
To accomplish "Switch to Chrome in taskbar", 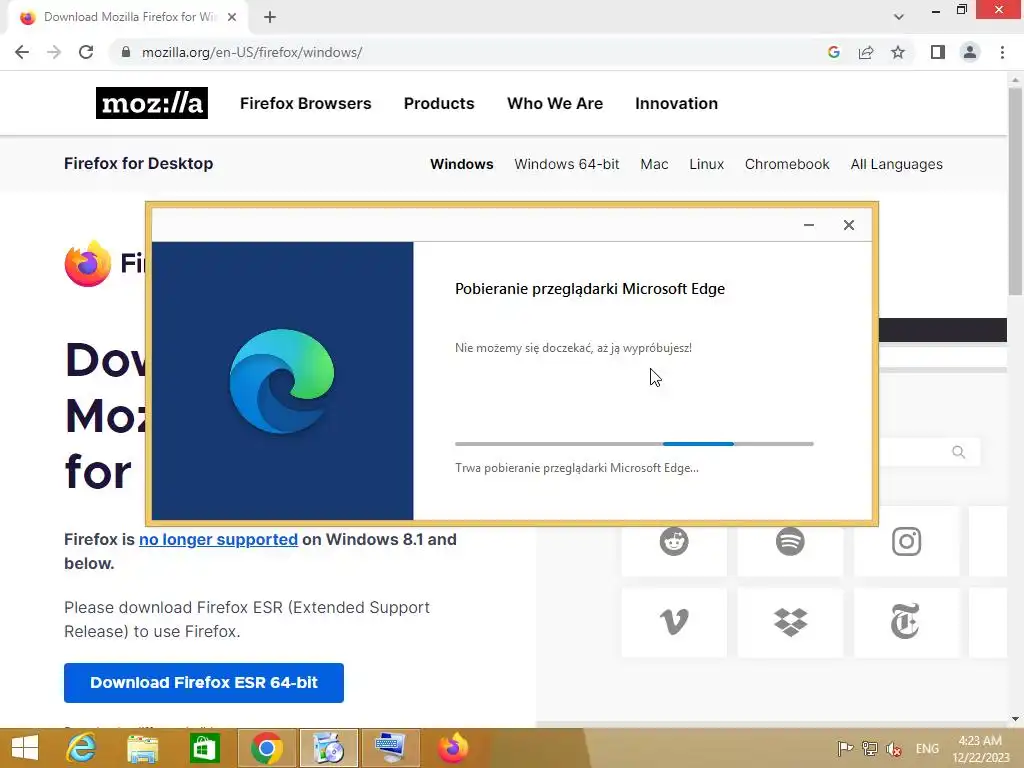I will [266, 748].
